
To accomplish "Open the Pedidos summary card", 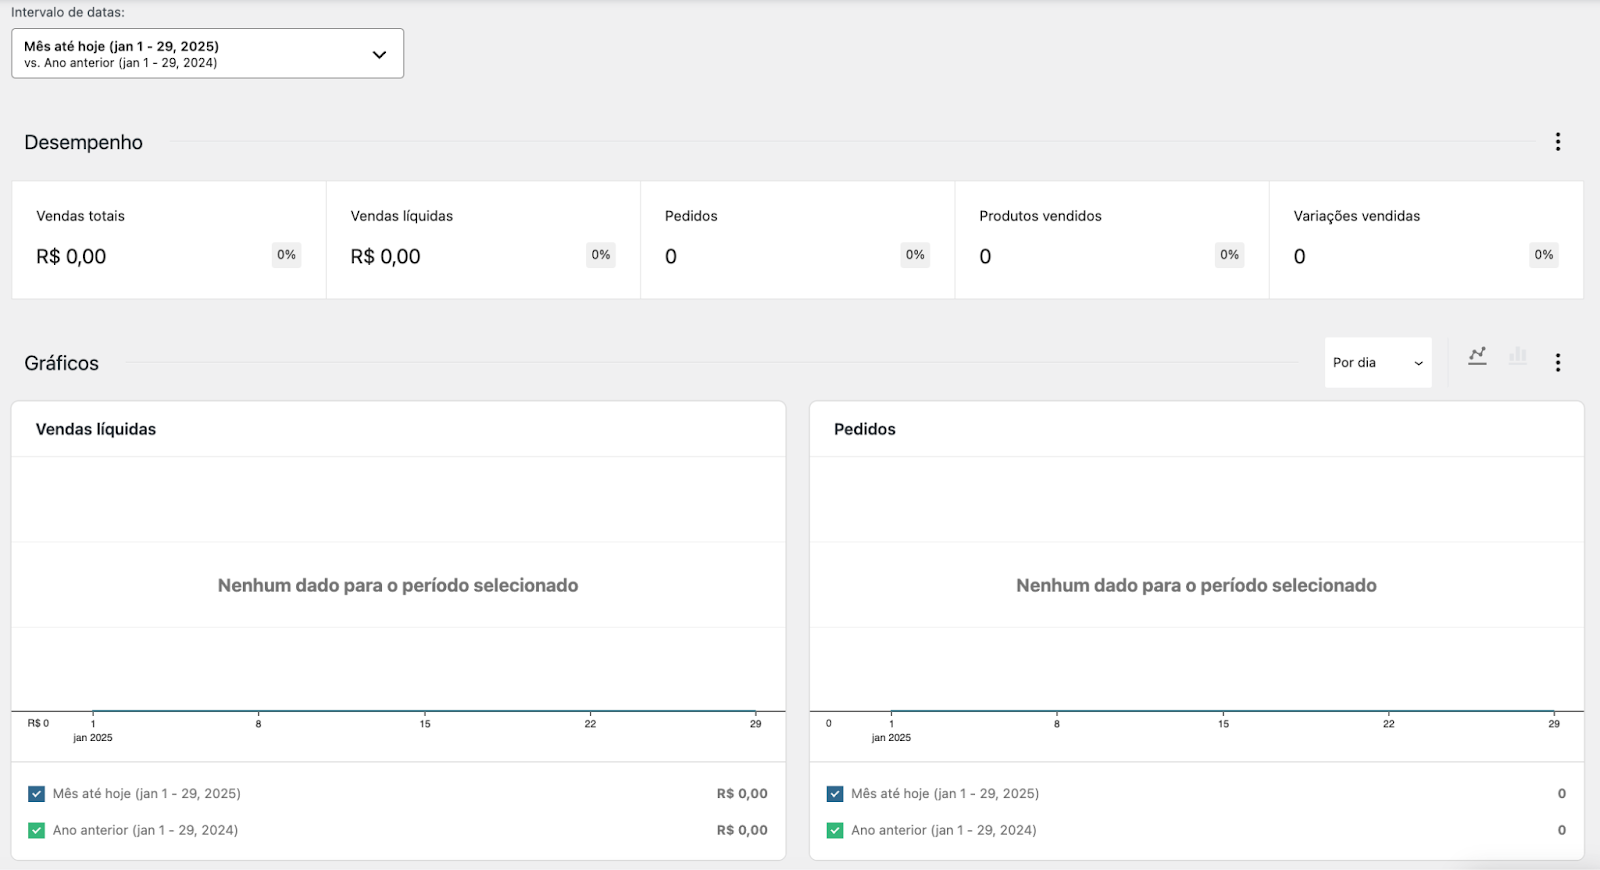I will click(x=798, y=240).
